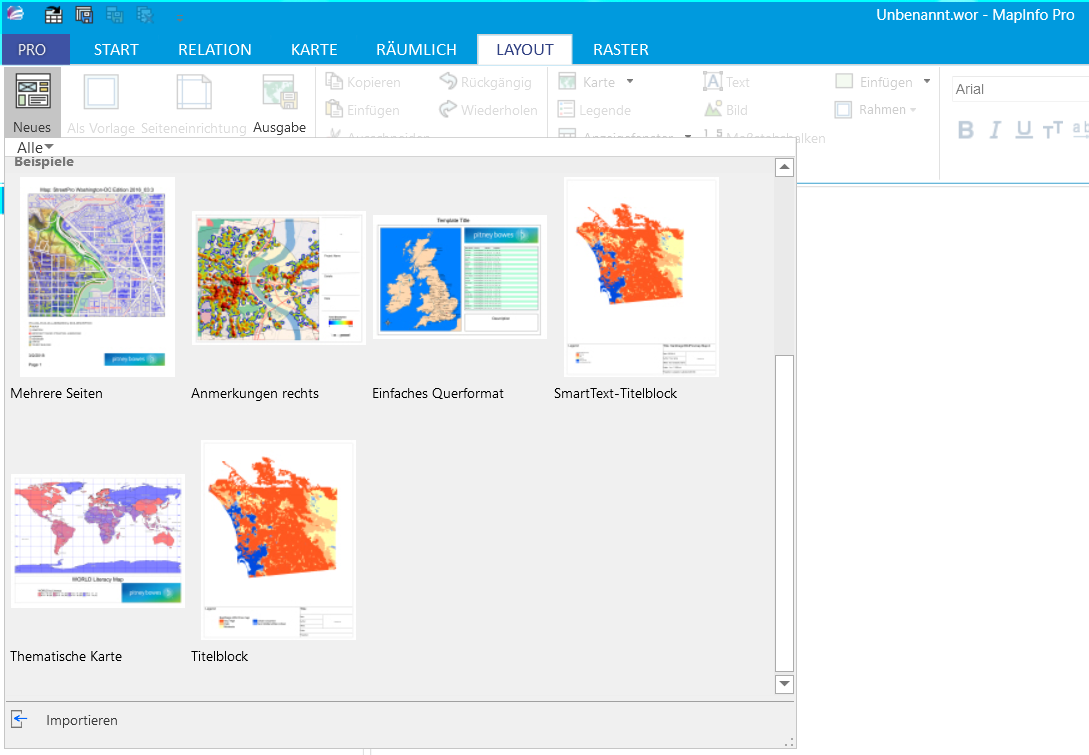Click the greyed-out save table quick access icon

pyautogui.click(x=115, y=14)
